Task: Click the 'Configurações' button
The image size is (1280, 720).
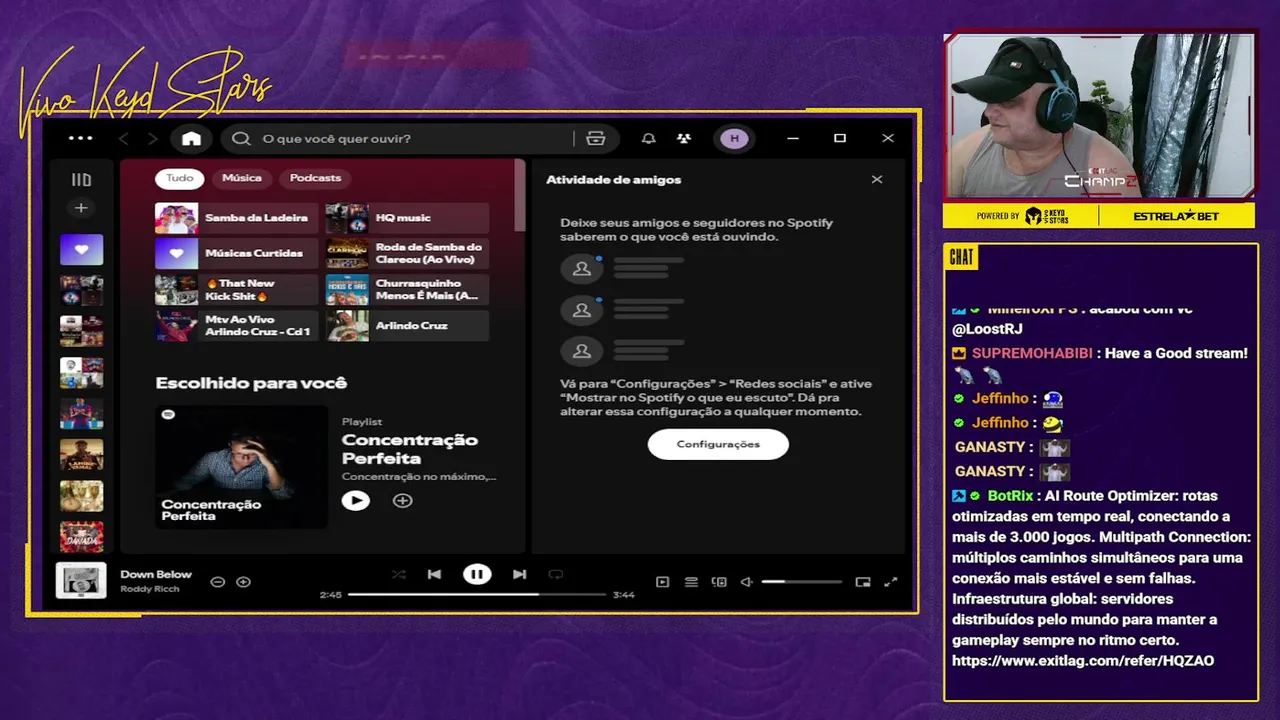Action: [x=718, y=444]
